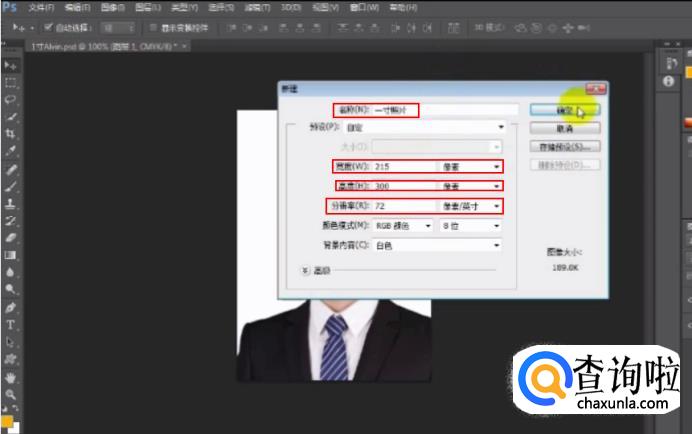The image size is (692, 434).
Task: Select the Move tool in toolbox
Action: tap(11, 65)
